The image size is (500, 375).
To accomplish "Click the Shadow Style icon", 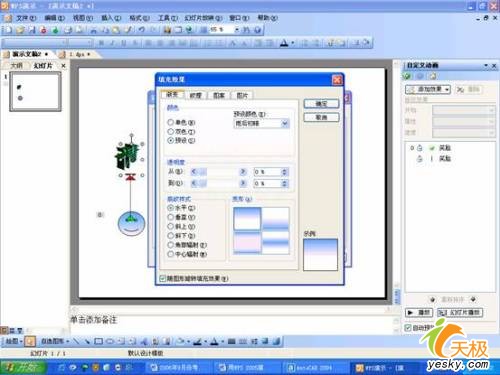I will tap(265, 341).
